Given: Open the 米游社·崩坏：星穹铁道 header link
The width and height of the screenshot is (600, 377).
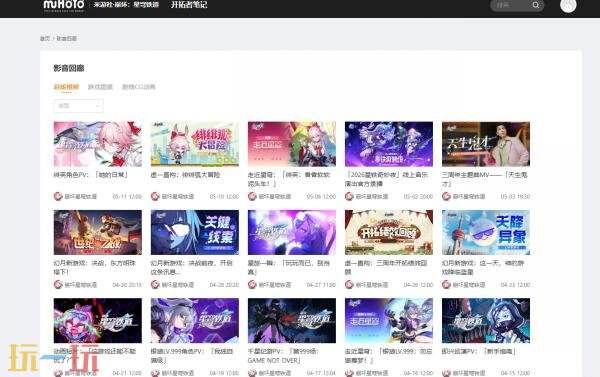Looking at the screenshot, I should tap(126, 5).
